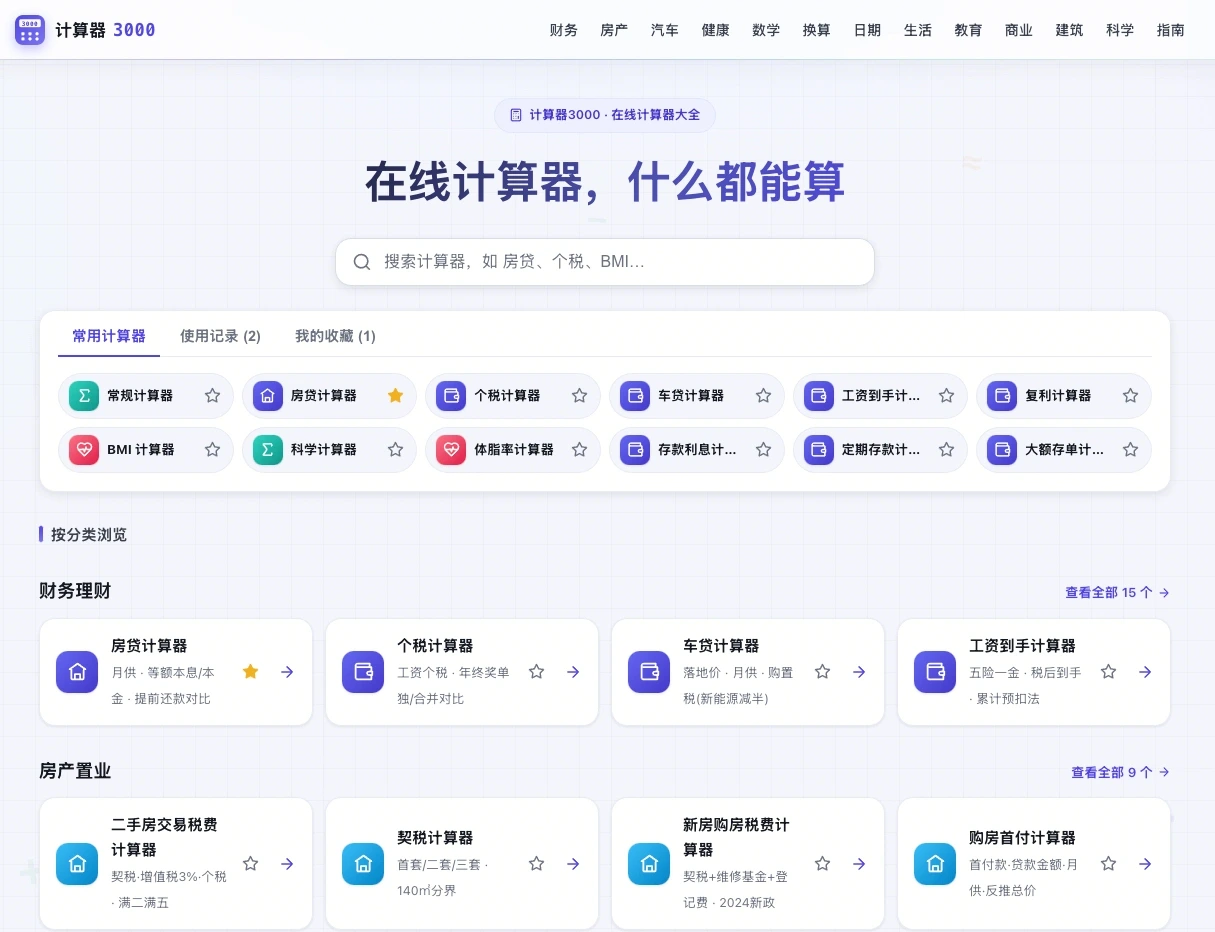Viewport: 1215px width, 932px height.
Task: Click the search magnifier icon
Action: (x=362, y=262)
